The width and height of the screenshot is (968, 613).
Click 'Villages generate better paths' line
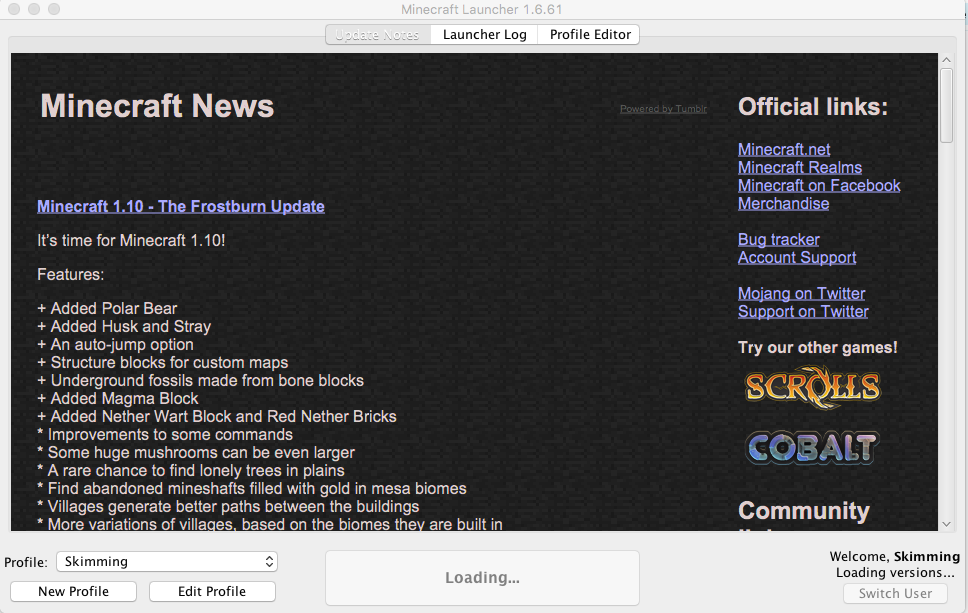[x=228, y=506]
